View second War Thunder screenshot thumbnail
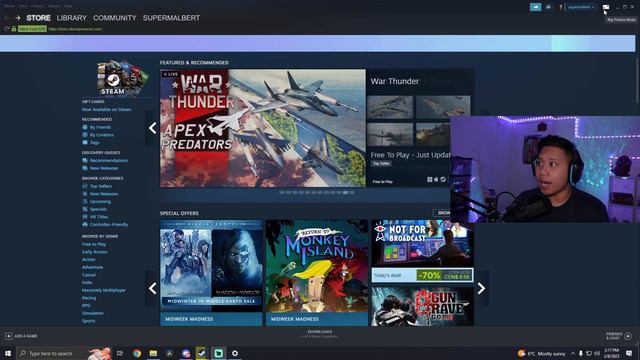Screen dimensions: 640x360 (x=443, y=107)
